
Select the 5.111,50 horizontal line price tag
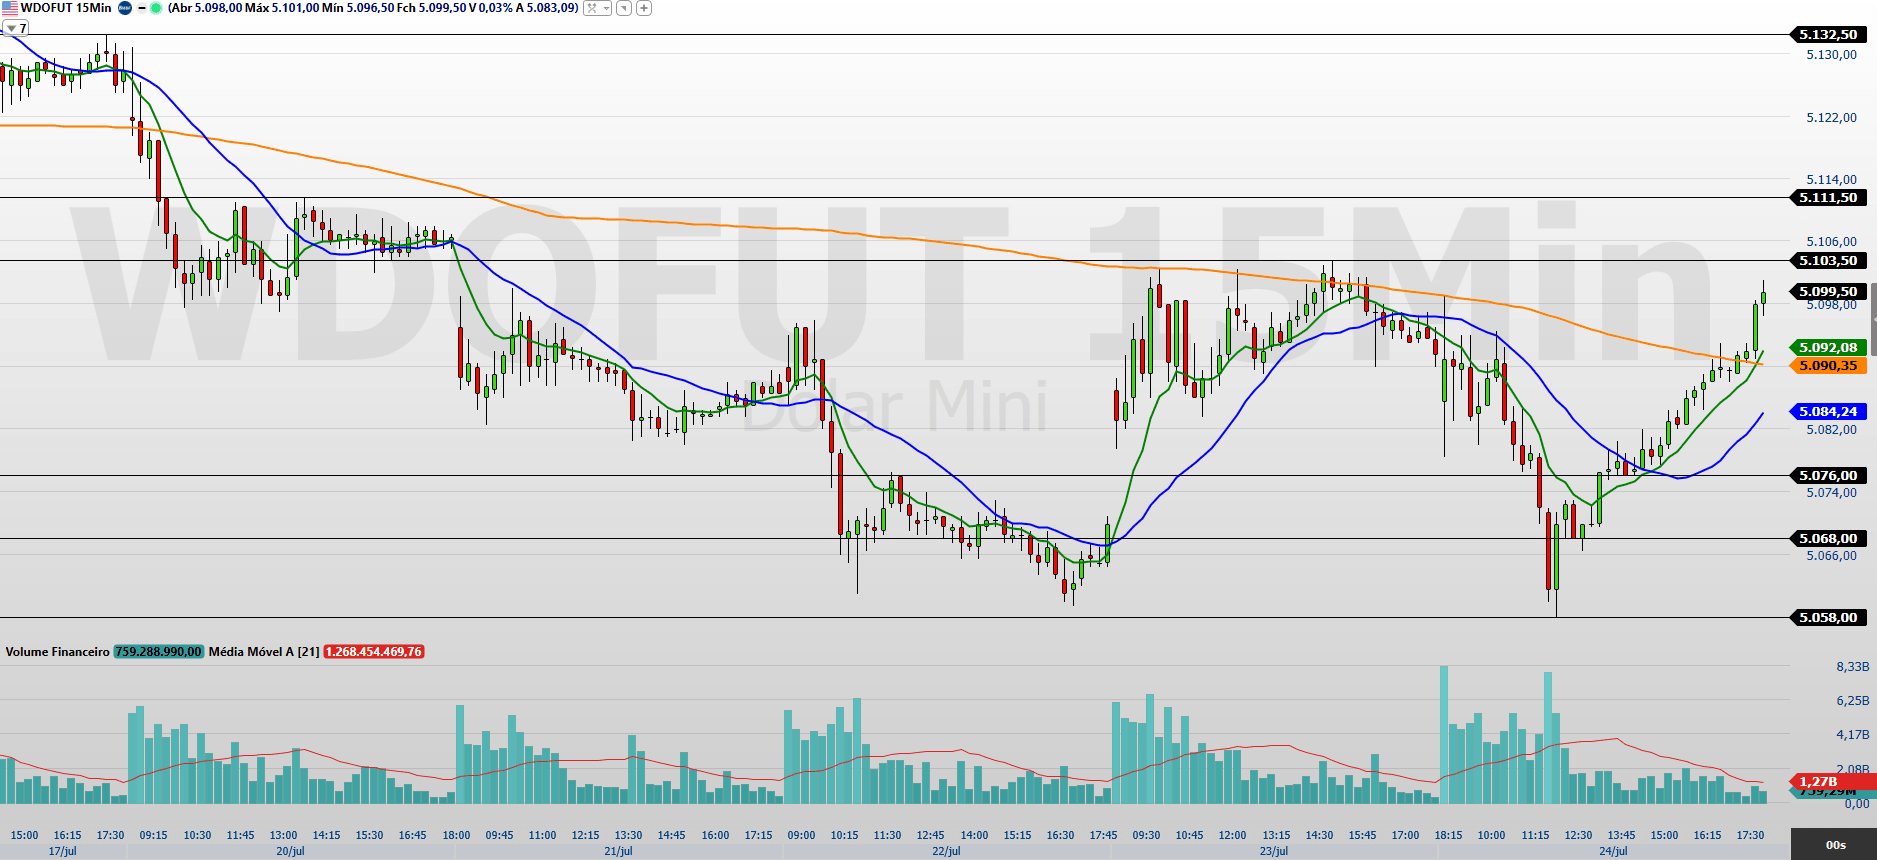click(x=1827, y=197)
